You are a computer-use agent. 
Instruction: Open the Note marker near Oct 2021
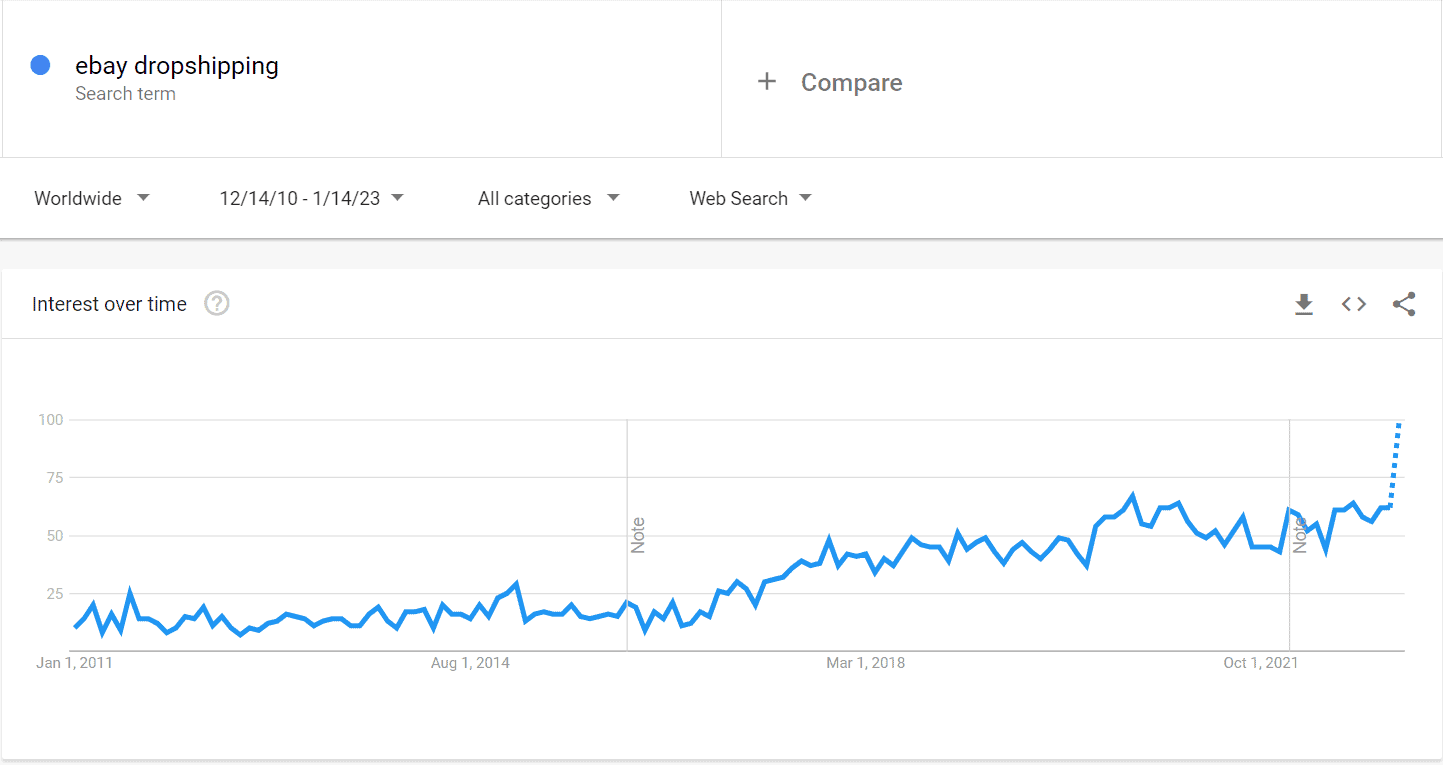click(1302, 537)
